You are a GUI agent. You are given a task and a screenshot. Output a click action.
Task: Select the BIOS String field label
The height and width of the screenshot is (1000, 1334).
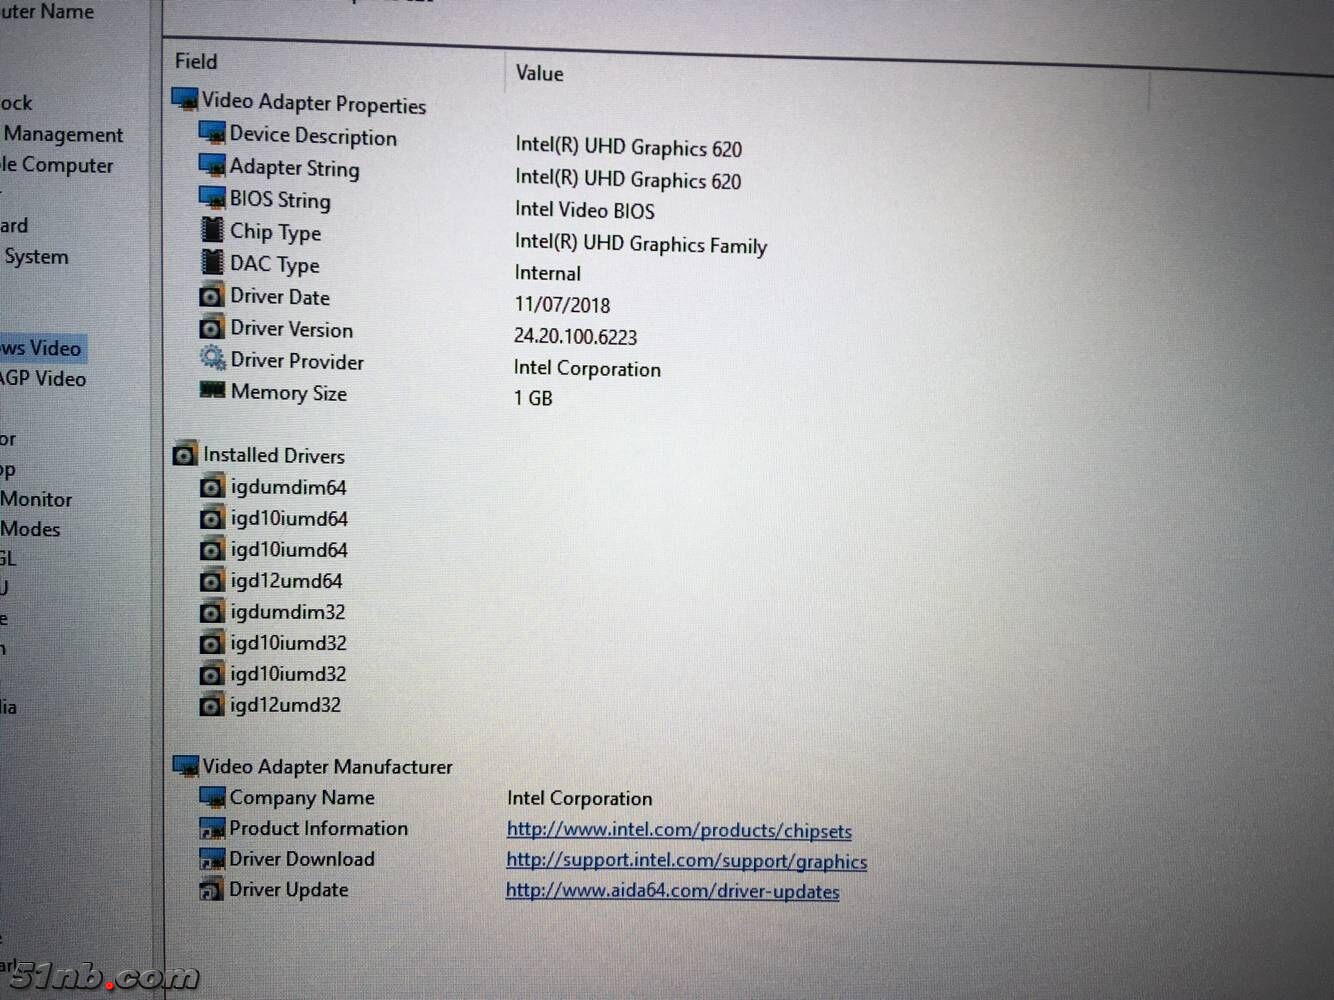[x=280, y=200]
